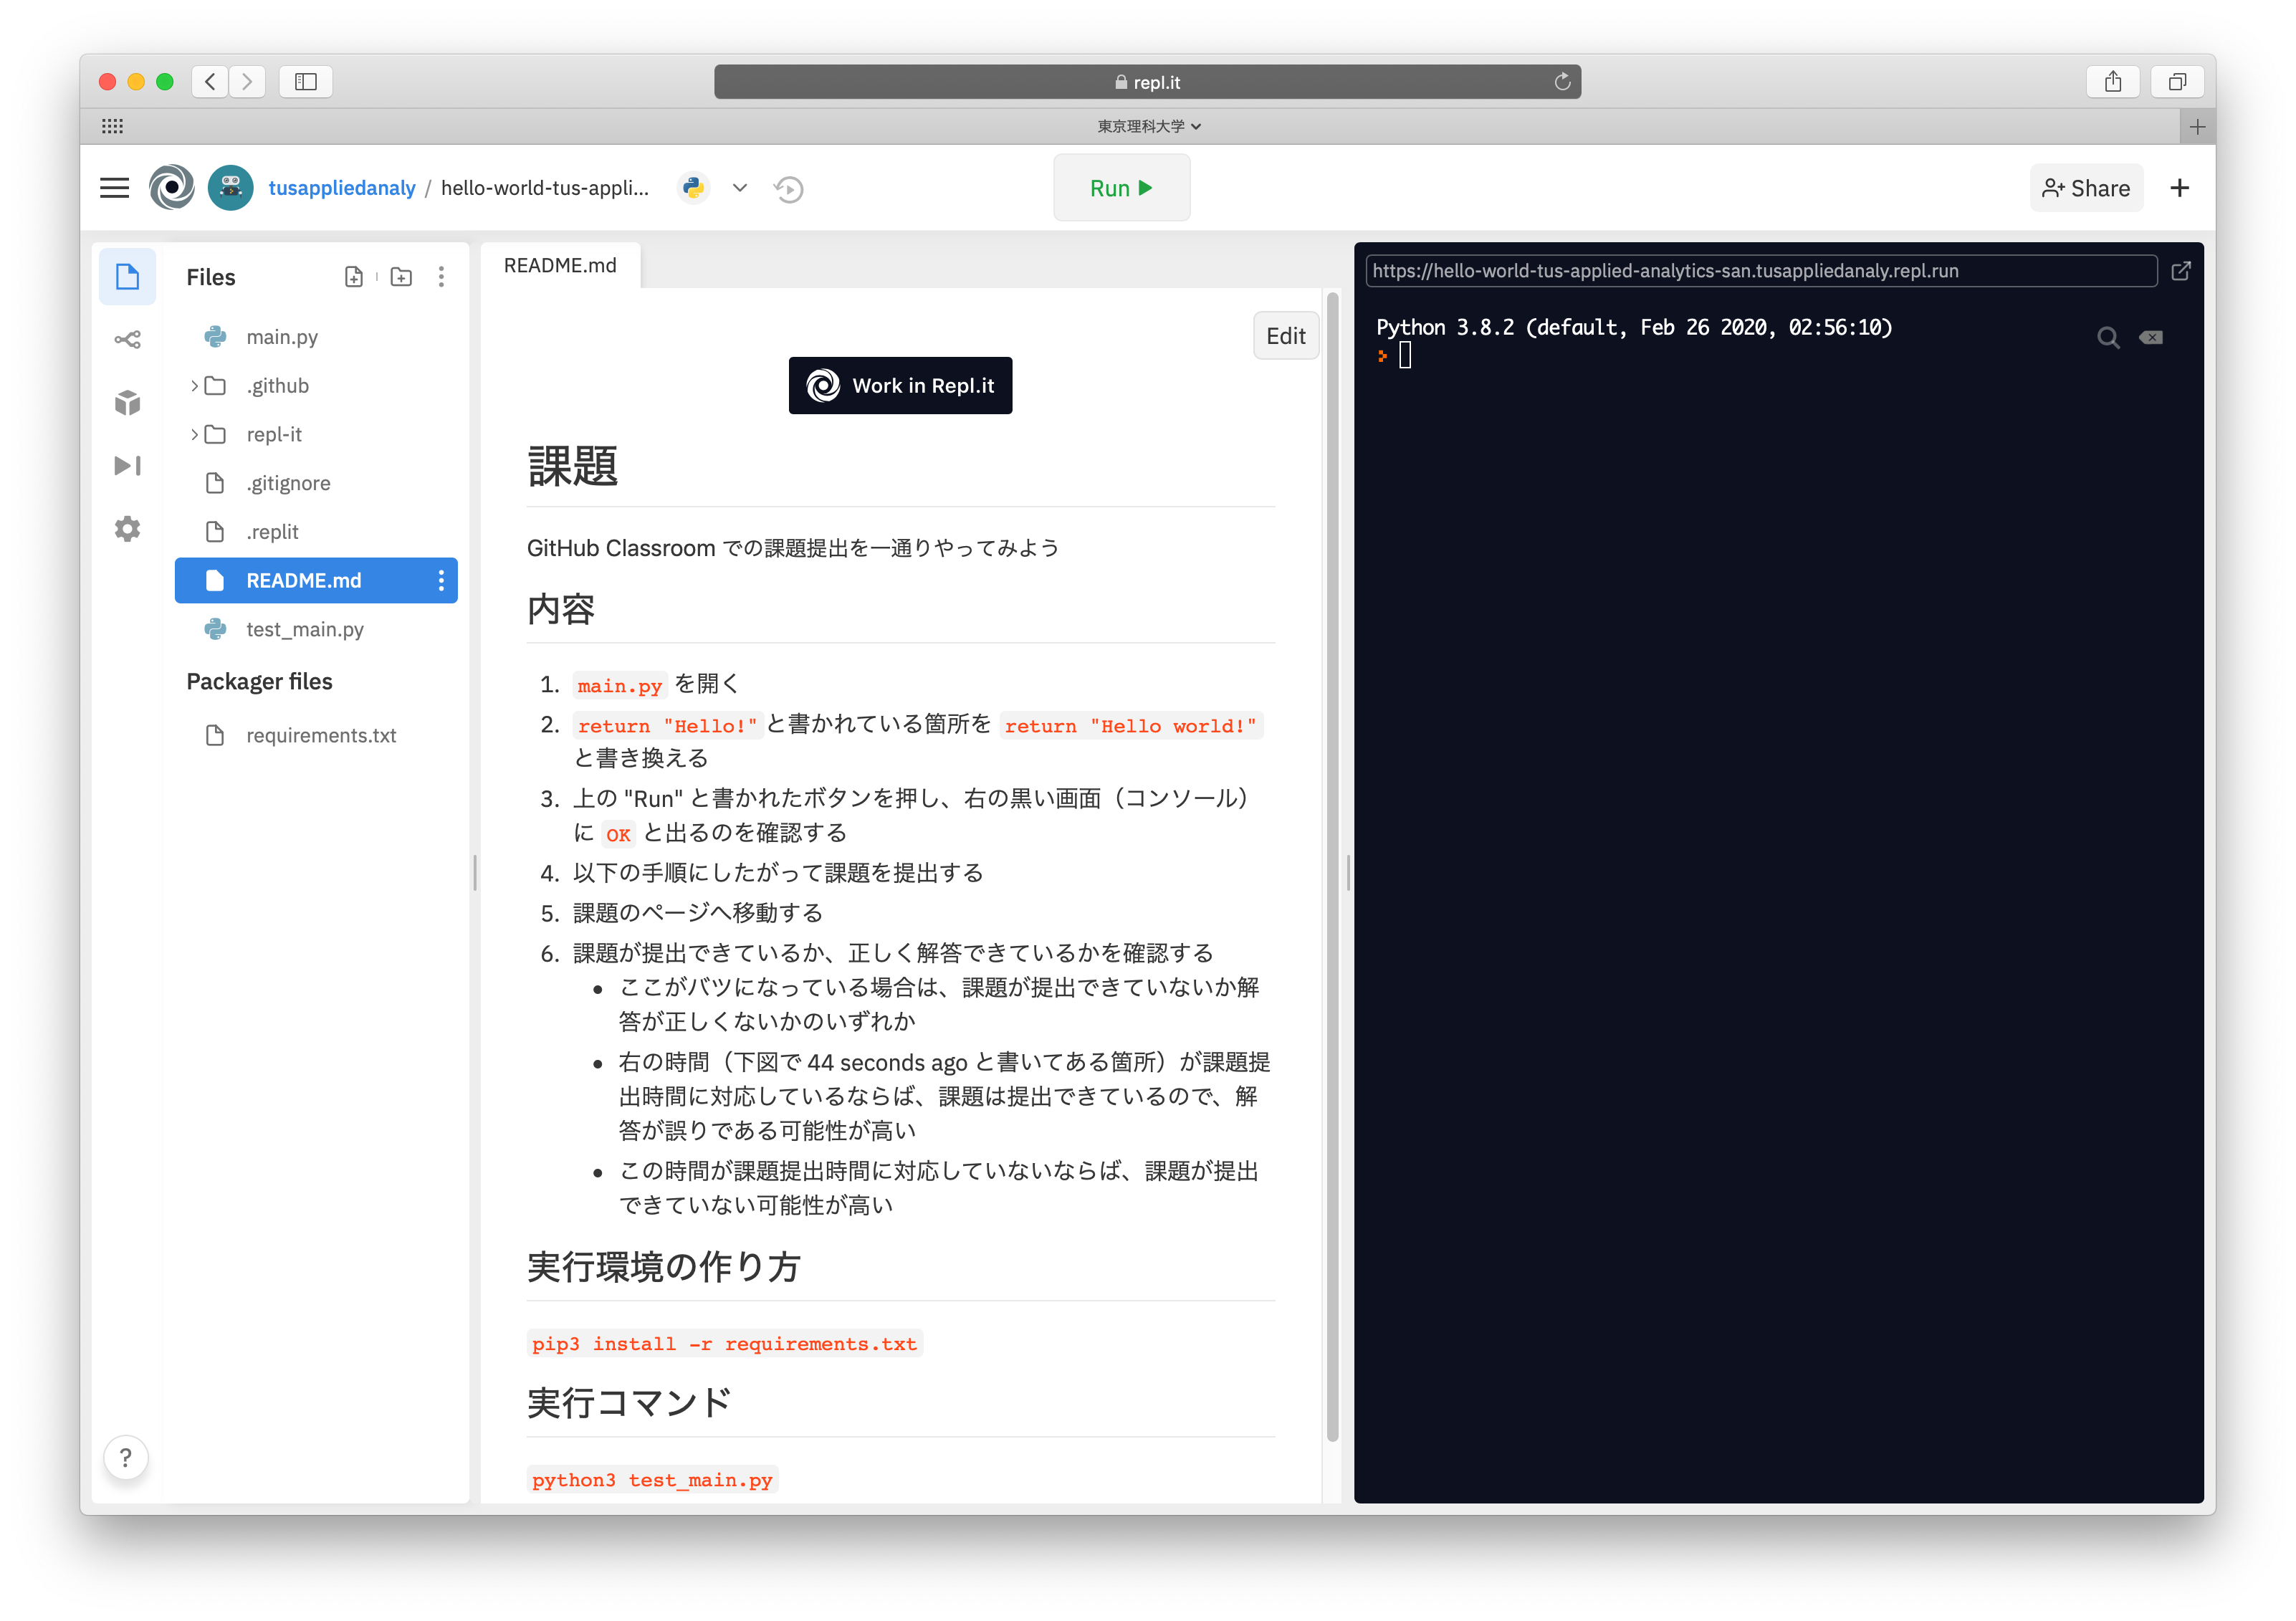The height and width of the screenshot is (1621, 2296).
Task: Click the Repl.it logo icon
Action: tap(172, 188)
